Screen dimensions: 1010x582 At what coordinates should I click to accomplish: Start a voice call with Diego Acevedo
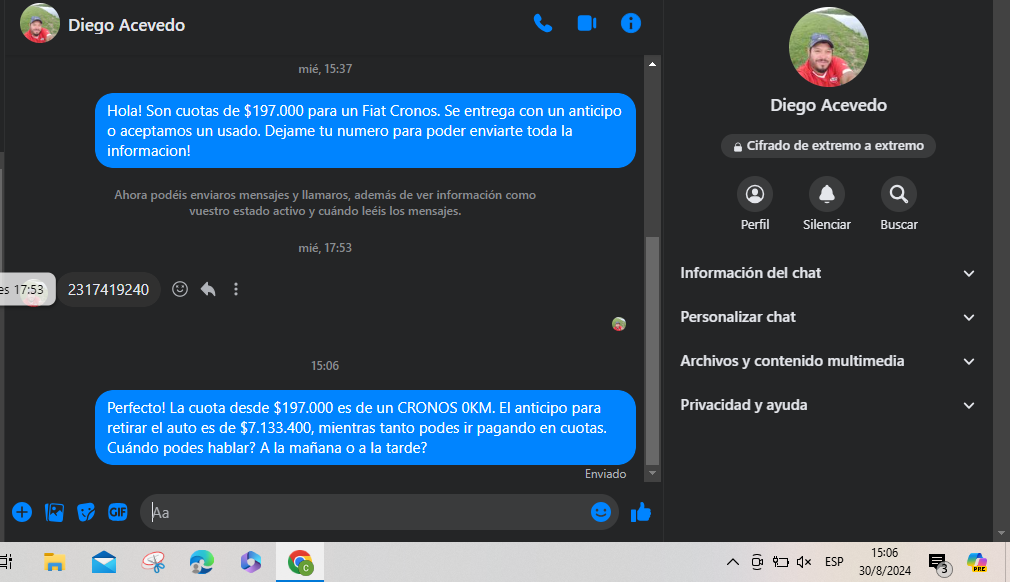click(x=543, y=24)
